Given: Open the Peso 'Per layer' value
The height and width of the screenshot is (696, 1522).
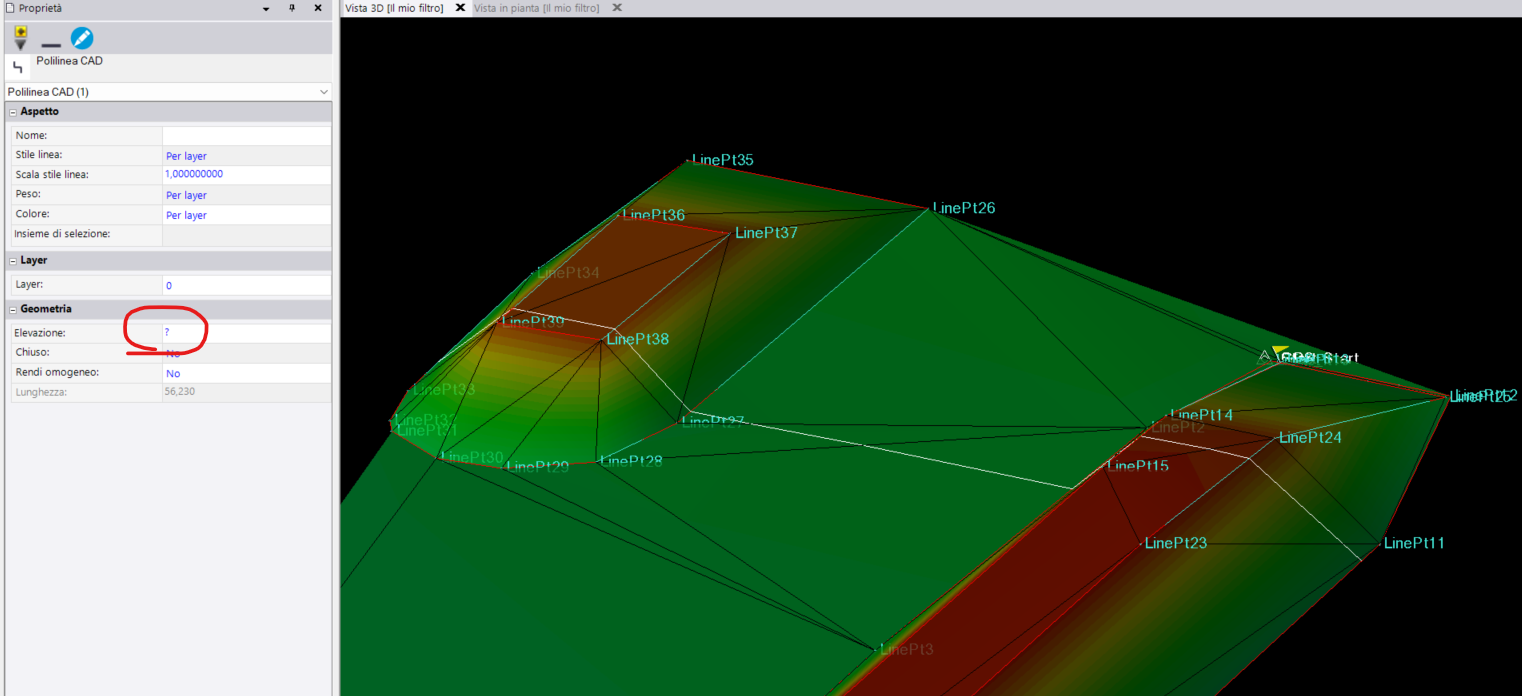Looking at the screenshot, I should tap(246, 195).
